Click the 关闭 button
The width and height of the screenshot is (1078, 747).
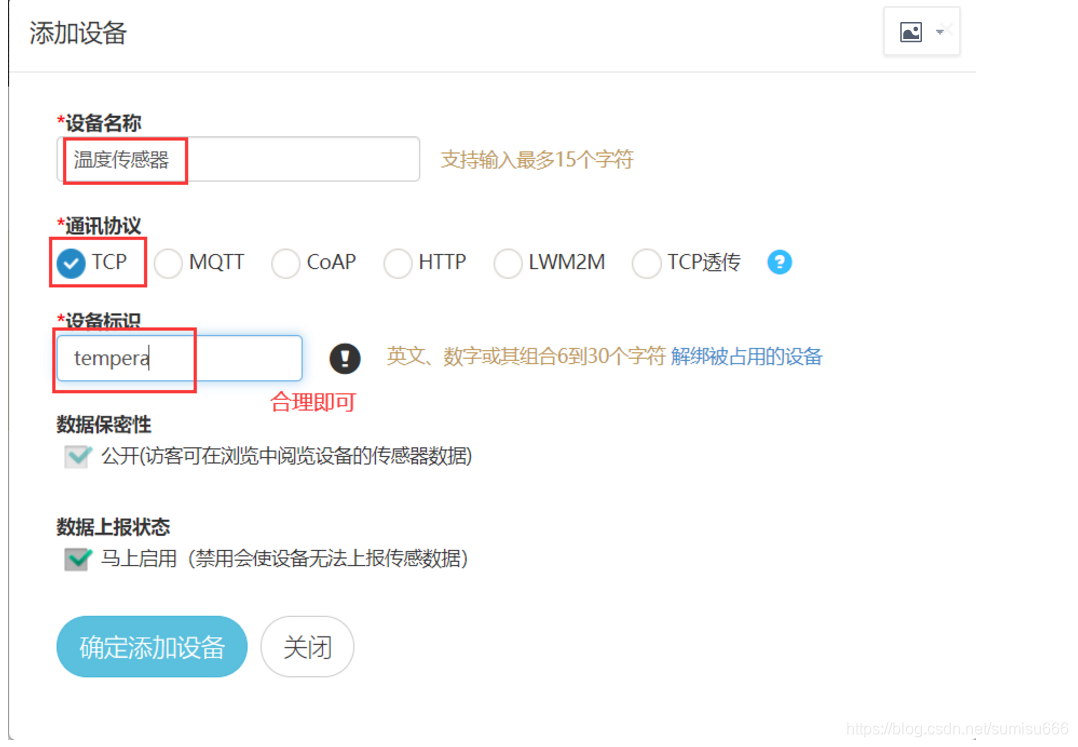(x=307, y=647)
